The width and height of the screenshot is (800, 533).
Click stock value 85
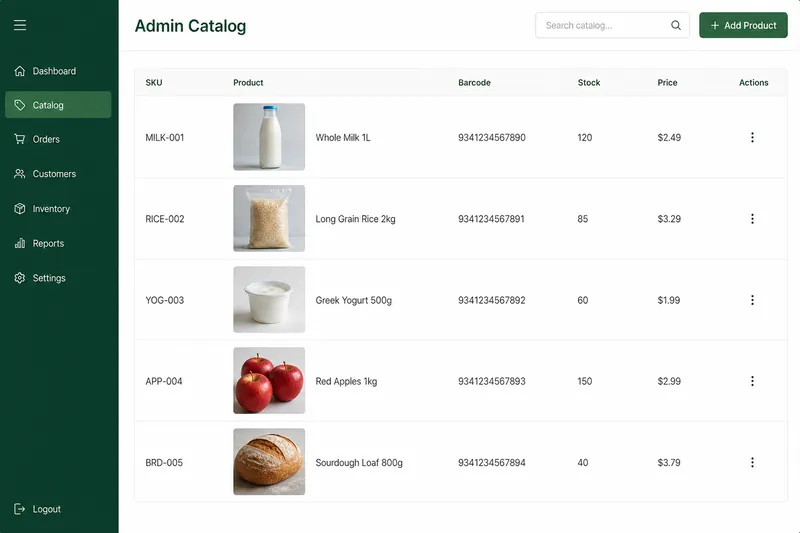click(583, 219)
